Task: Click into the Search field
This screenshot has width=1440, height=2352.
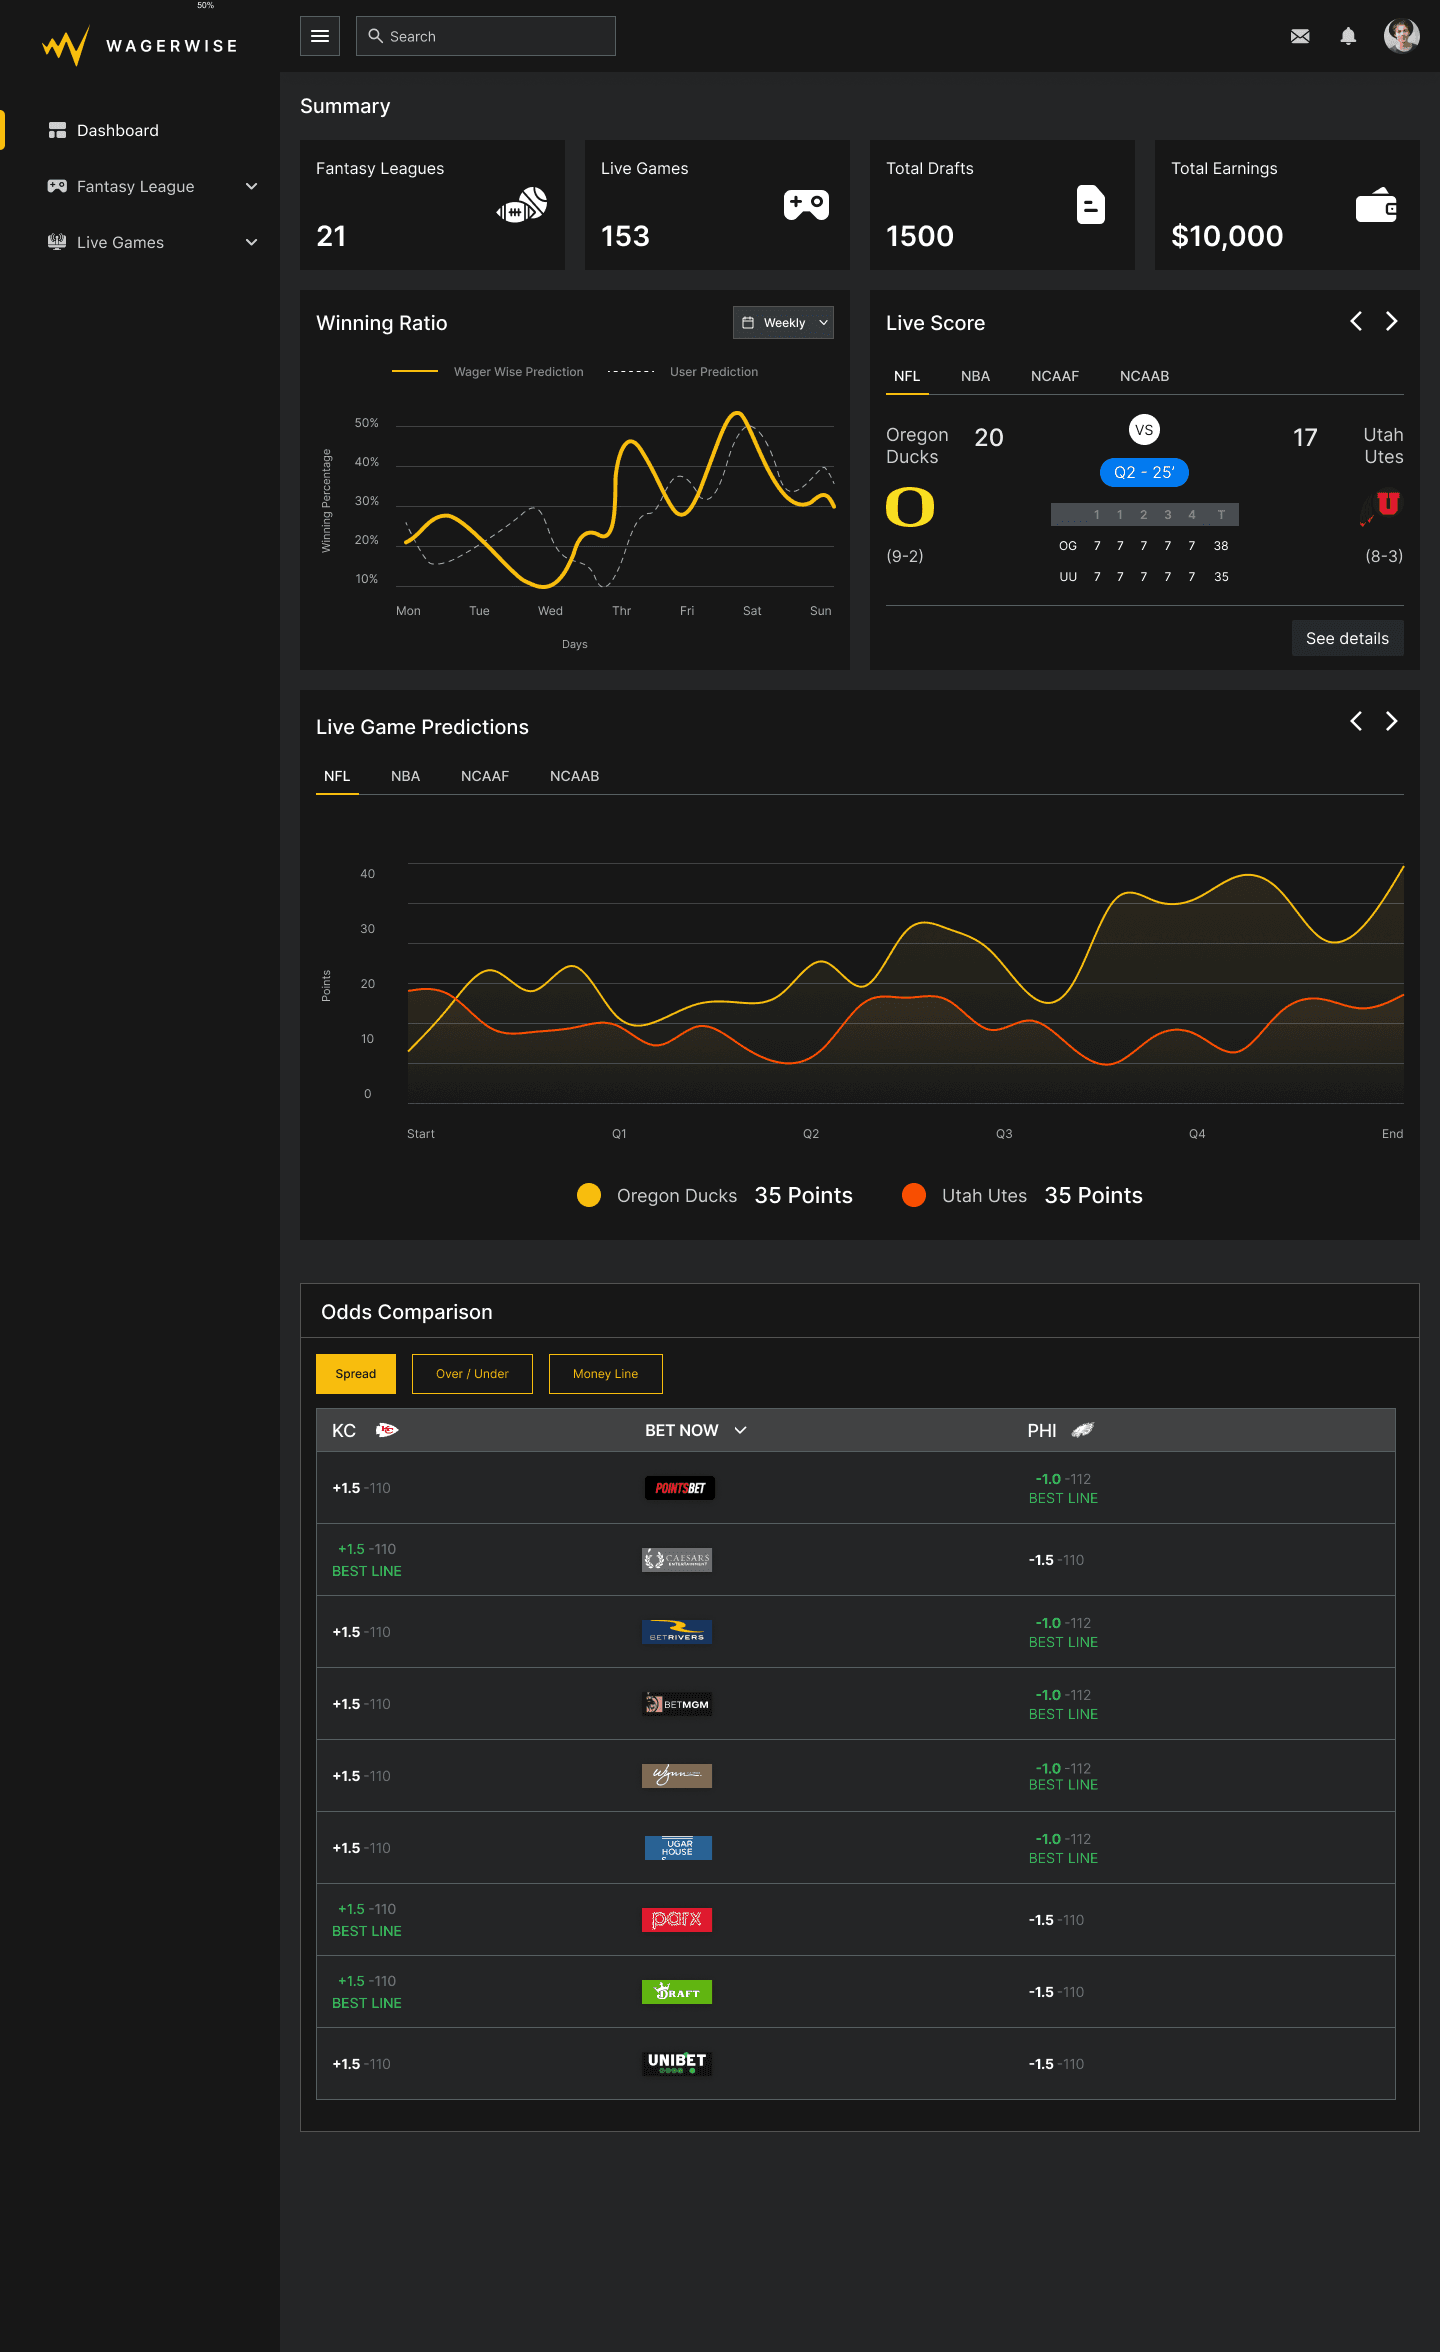Action: coord(486,36)
